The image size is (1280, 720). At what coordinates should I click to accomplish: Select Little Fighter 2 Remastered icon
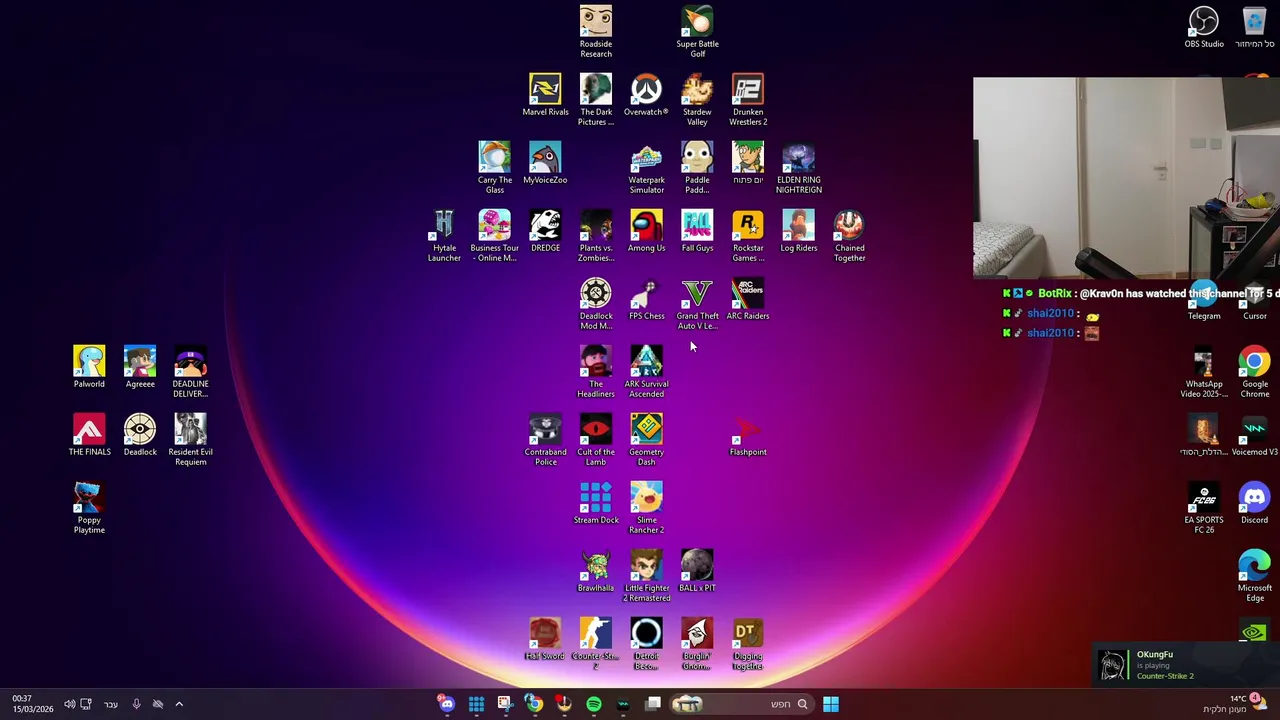coord(646,576)
